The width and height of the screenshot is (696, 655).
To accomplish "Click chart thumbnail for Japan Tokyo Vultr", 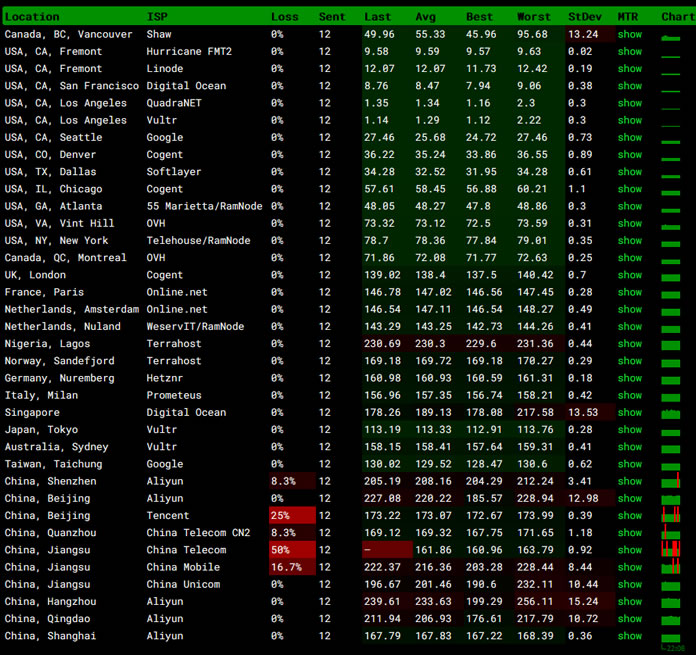I will 671,430.
